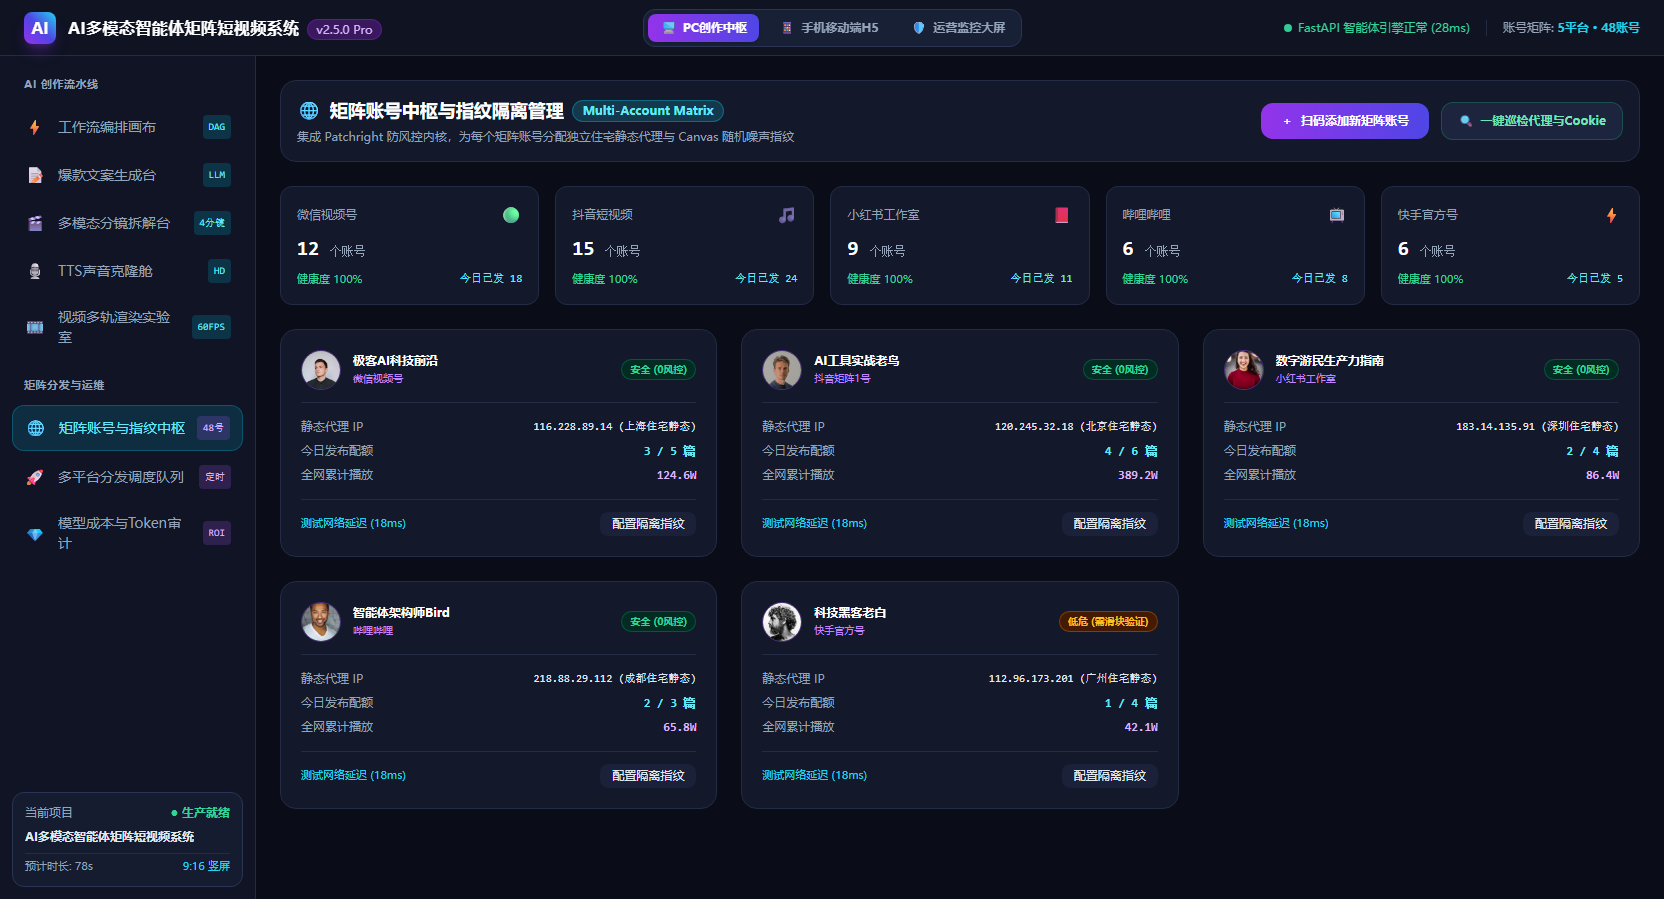This screenshot has height=899, width=1664.
Task: Configure isolation fingerprint for 数字游民生产力指南
Action: pyautogui.click(x=1571, y=524)
